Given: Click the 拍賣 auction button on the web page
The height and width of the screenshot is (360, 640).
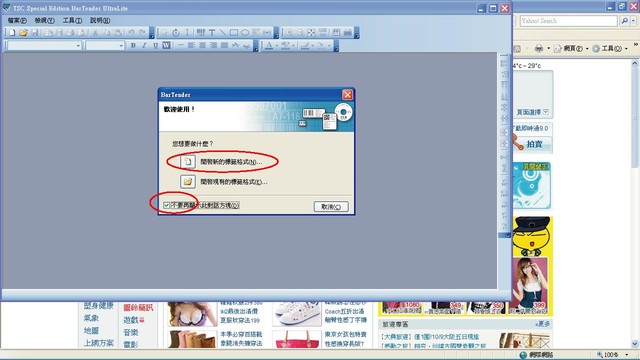Looking at the screenshot, I should (x=534, y=144).
